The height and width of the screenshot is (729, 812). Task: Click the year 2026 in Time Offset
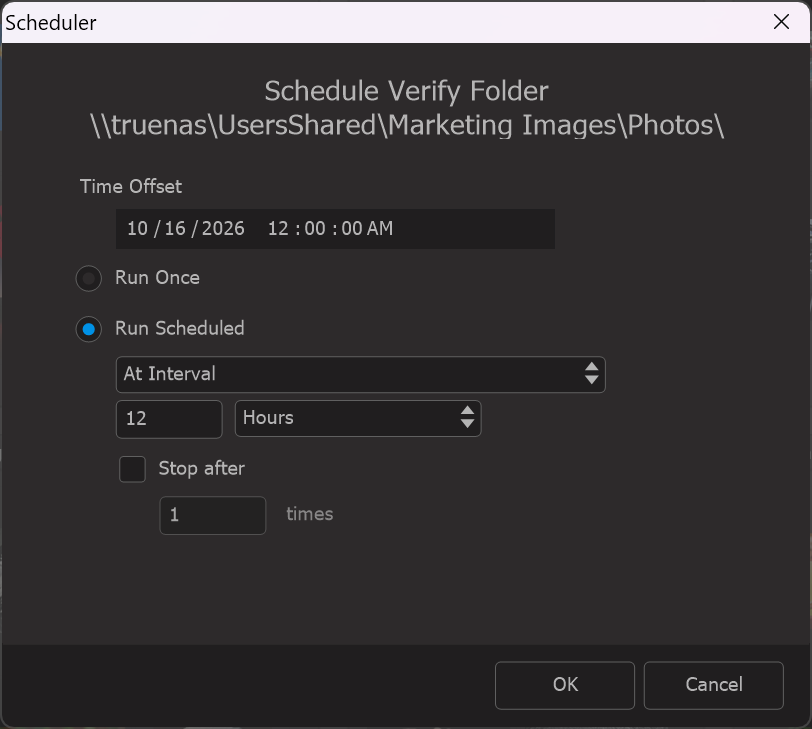coord(223,228)
